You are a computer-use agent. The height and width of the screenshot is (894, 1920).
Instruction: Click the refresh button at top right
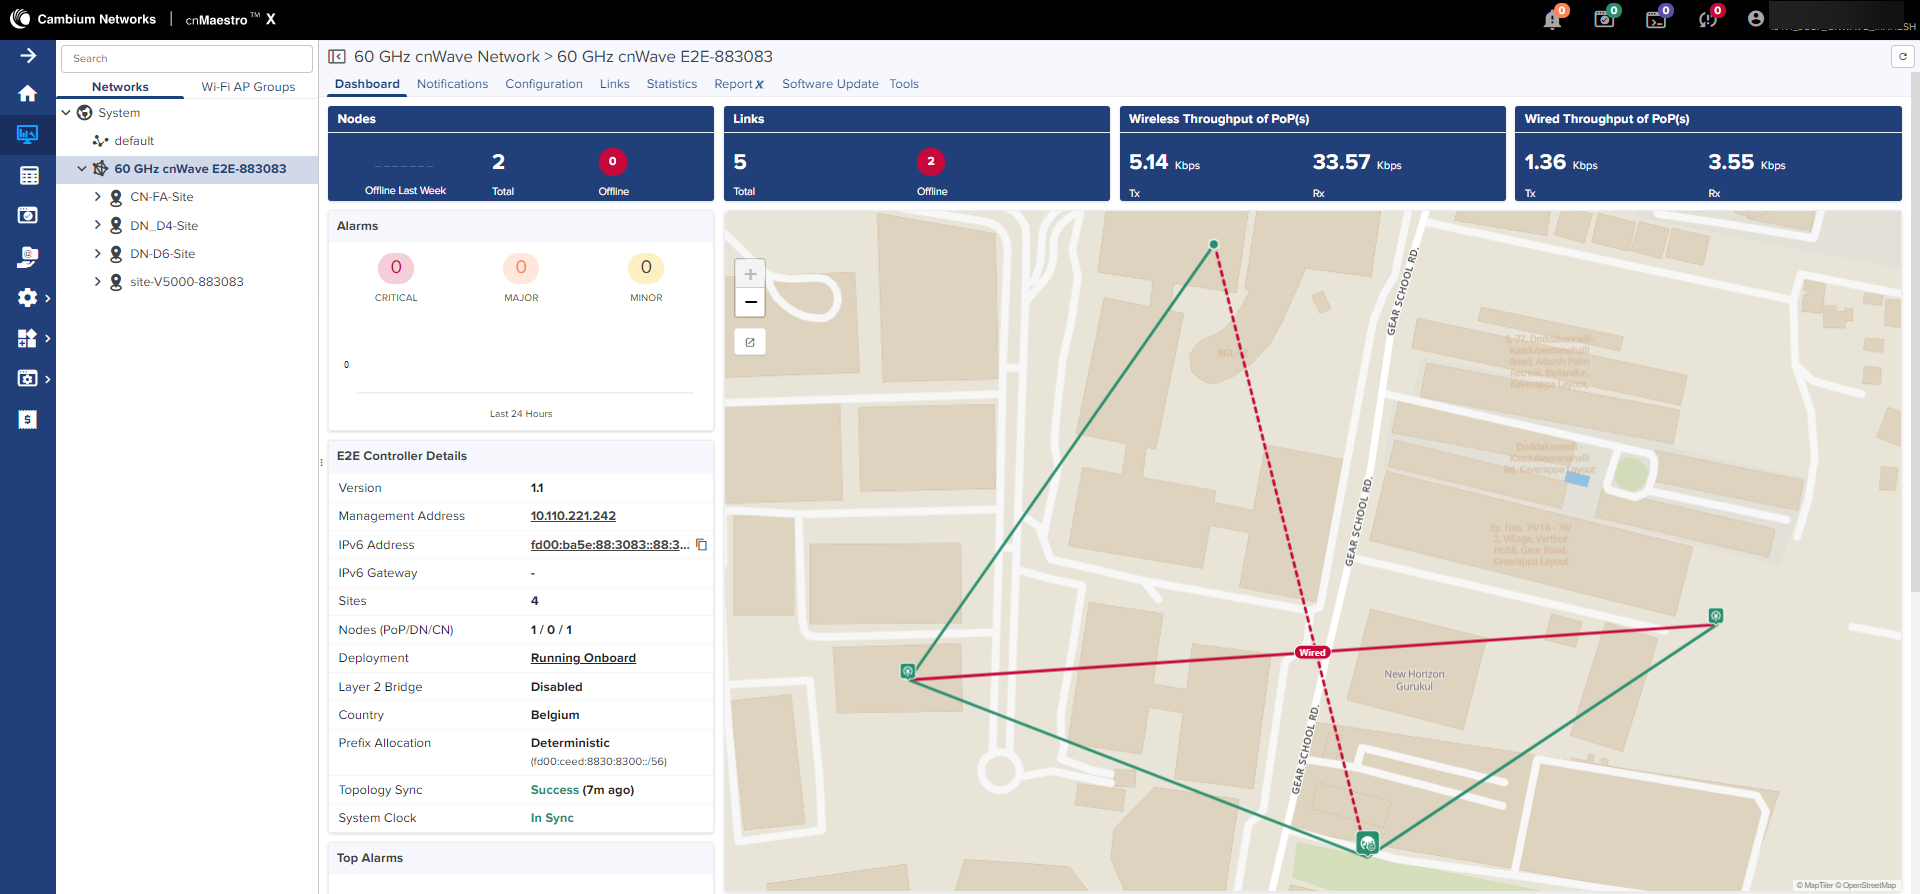point(1902,57)
